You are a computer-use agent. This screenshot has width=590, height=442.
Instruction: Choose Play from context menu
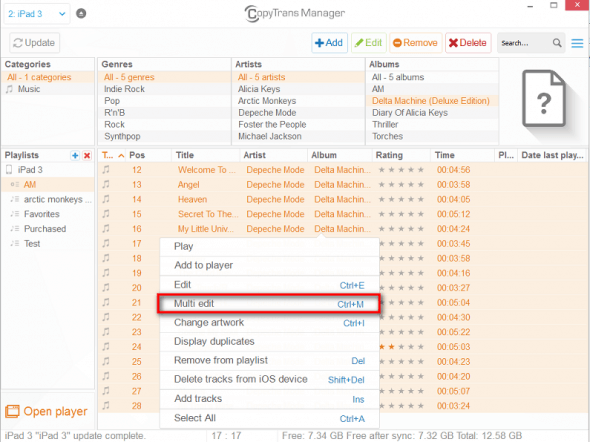click(x=269, y=247)
